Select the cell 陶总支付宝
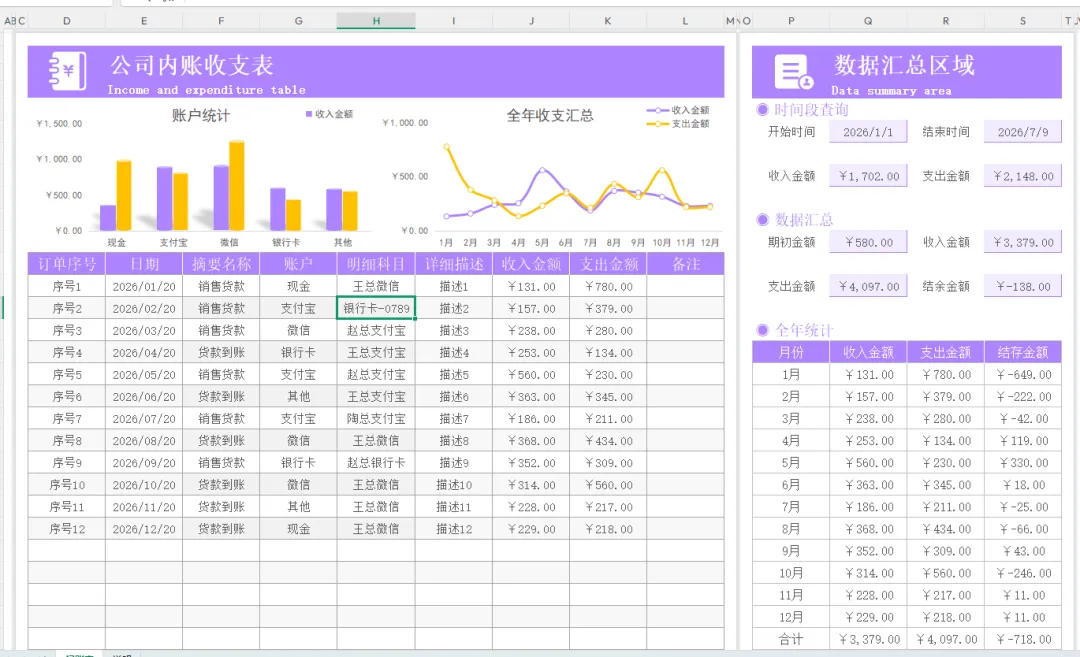Image resolution: width=1080 pixels, height=657 pixels. [376, 419]
